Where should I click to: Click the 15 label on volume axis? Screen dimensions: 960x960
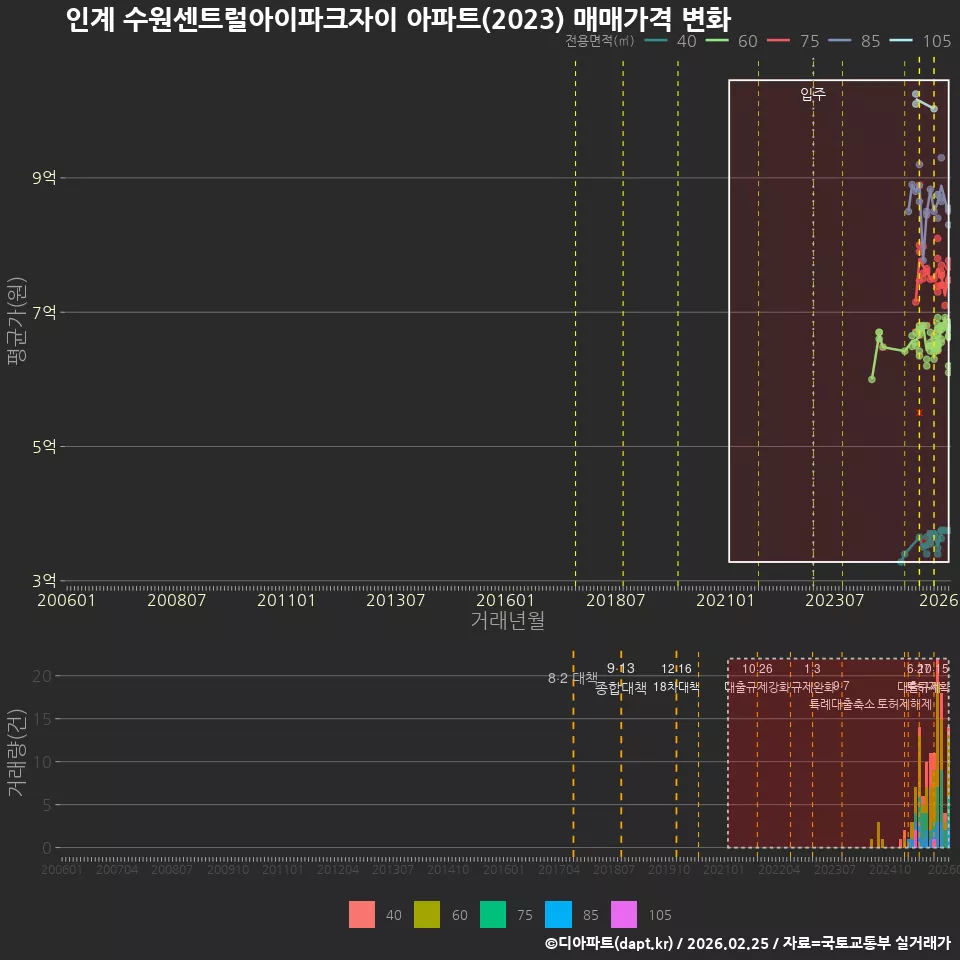coord(42,719)
